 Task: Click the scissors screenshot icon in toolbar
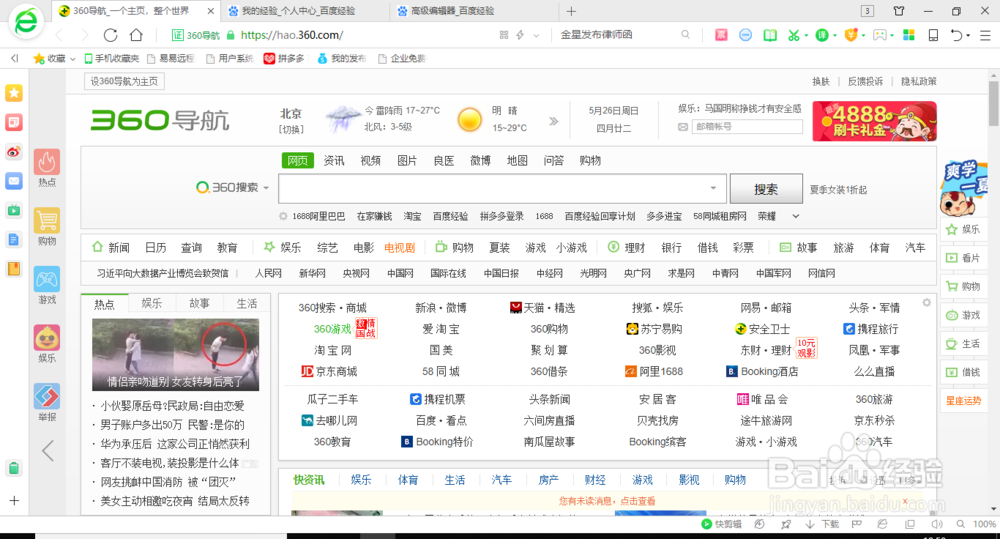793,35
